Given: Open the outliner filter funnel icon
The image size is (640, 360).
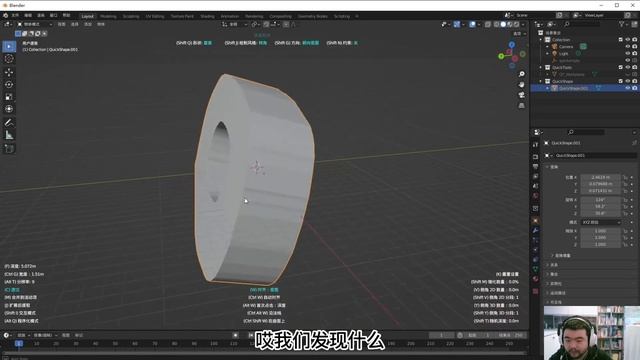Looking at the screenshot, I should point(622,24).
